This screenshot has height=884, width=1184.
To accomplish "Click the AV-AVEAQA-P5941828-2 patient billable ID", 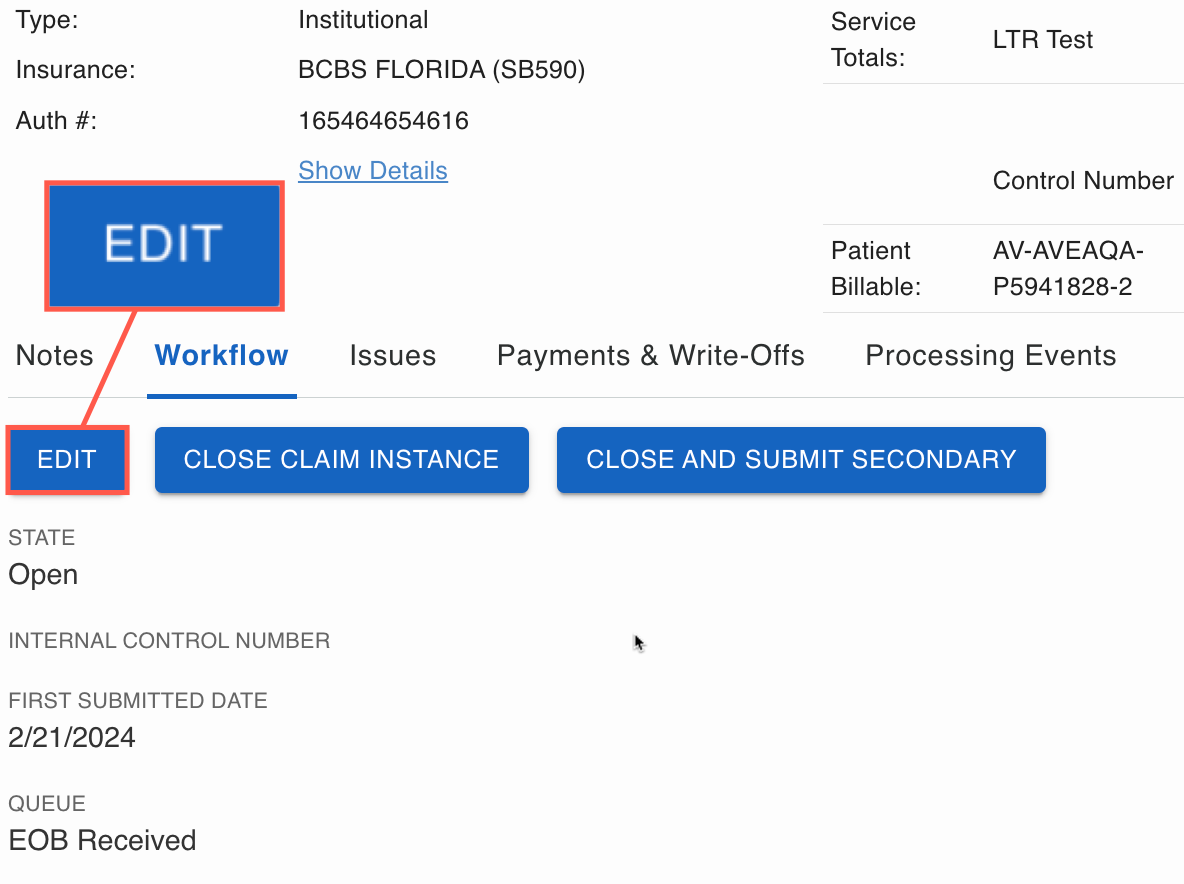I will coord(1060,269).
